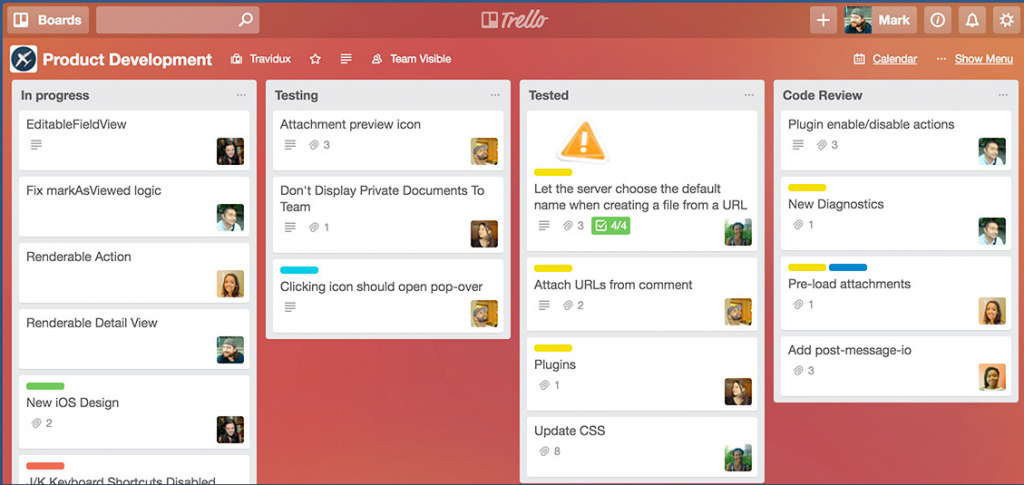Click the Product Development board title
Viewport: 1024px width, 485px height.
click(127, 59)
